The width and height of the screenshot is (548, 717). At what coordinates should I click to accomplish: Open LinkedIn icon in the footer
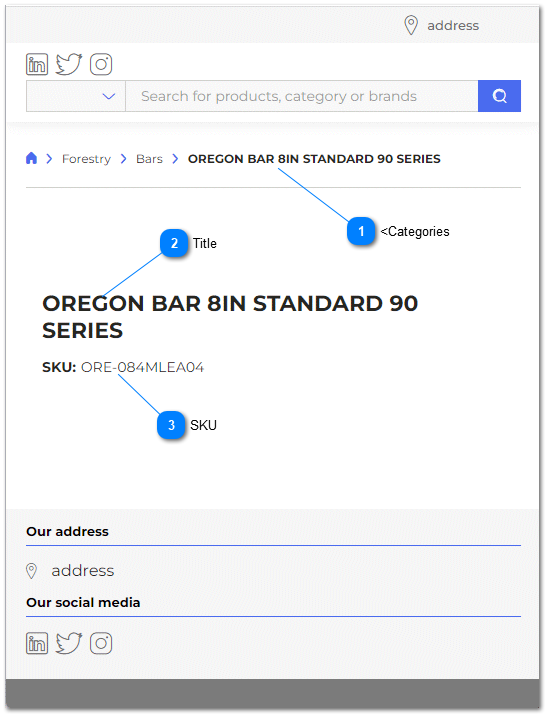(37, 643)
